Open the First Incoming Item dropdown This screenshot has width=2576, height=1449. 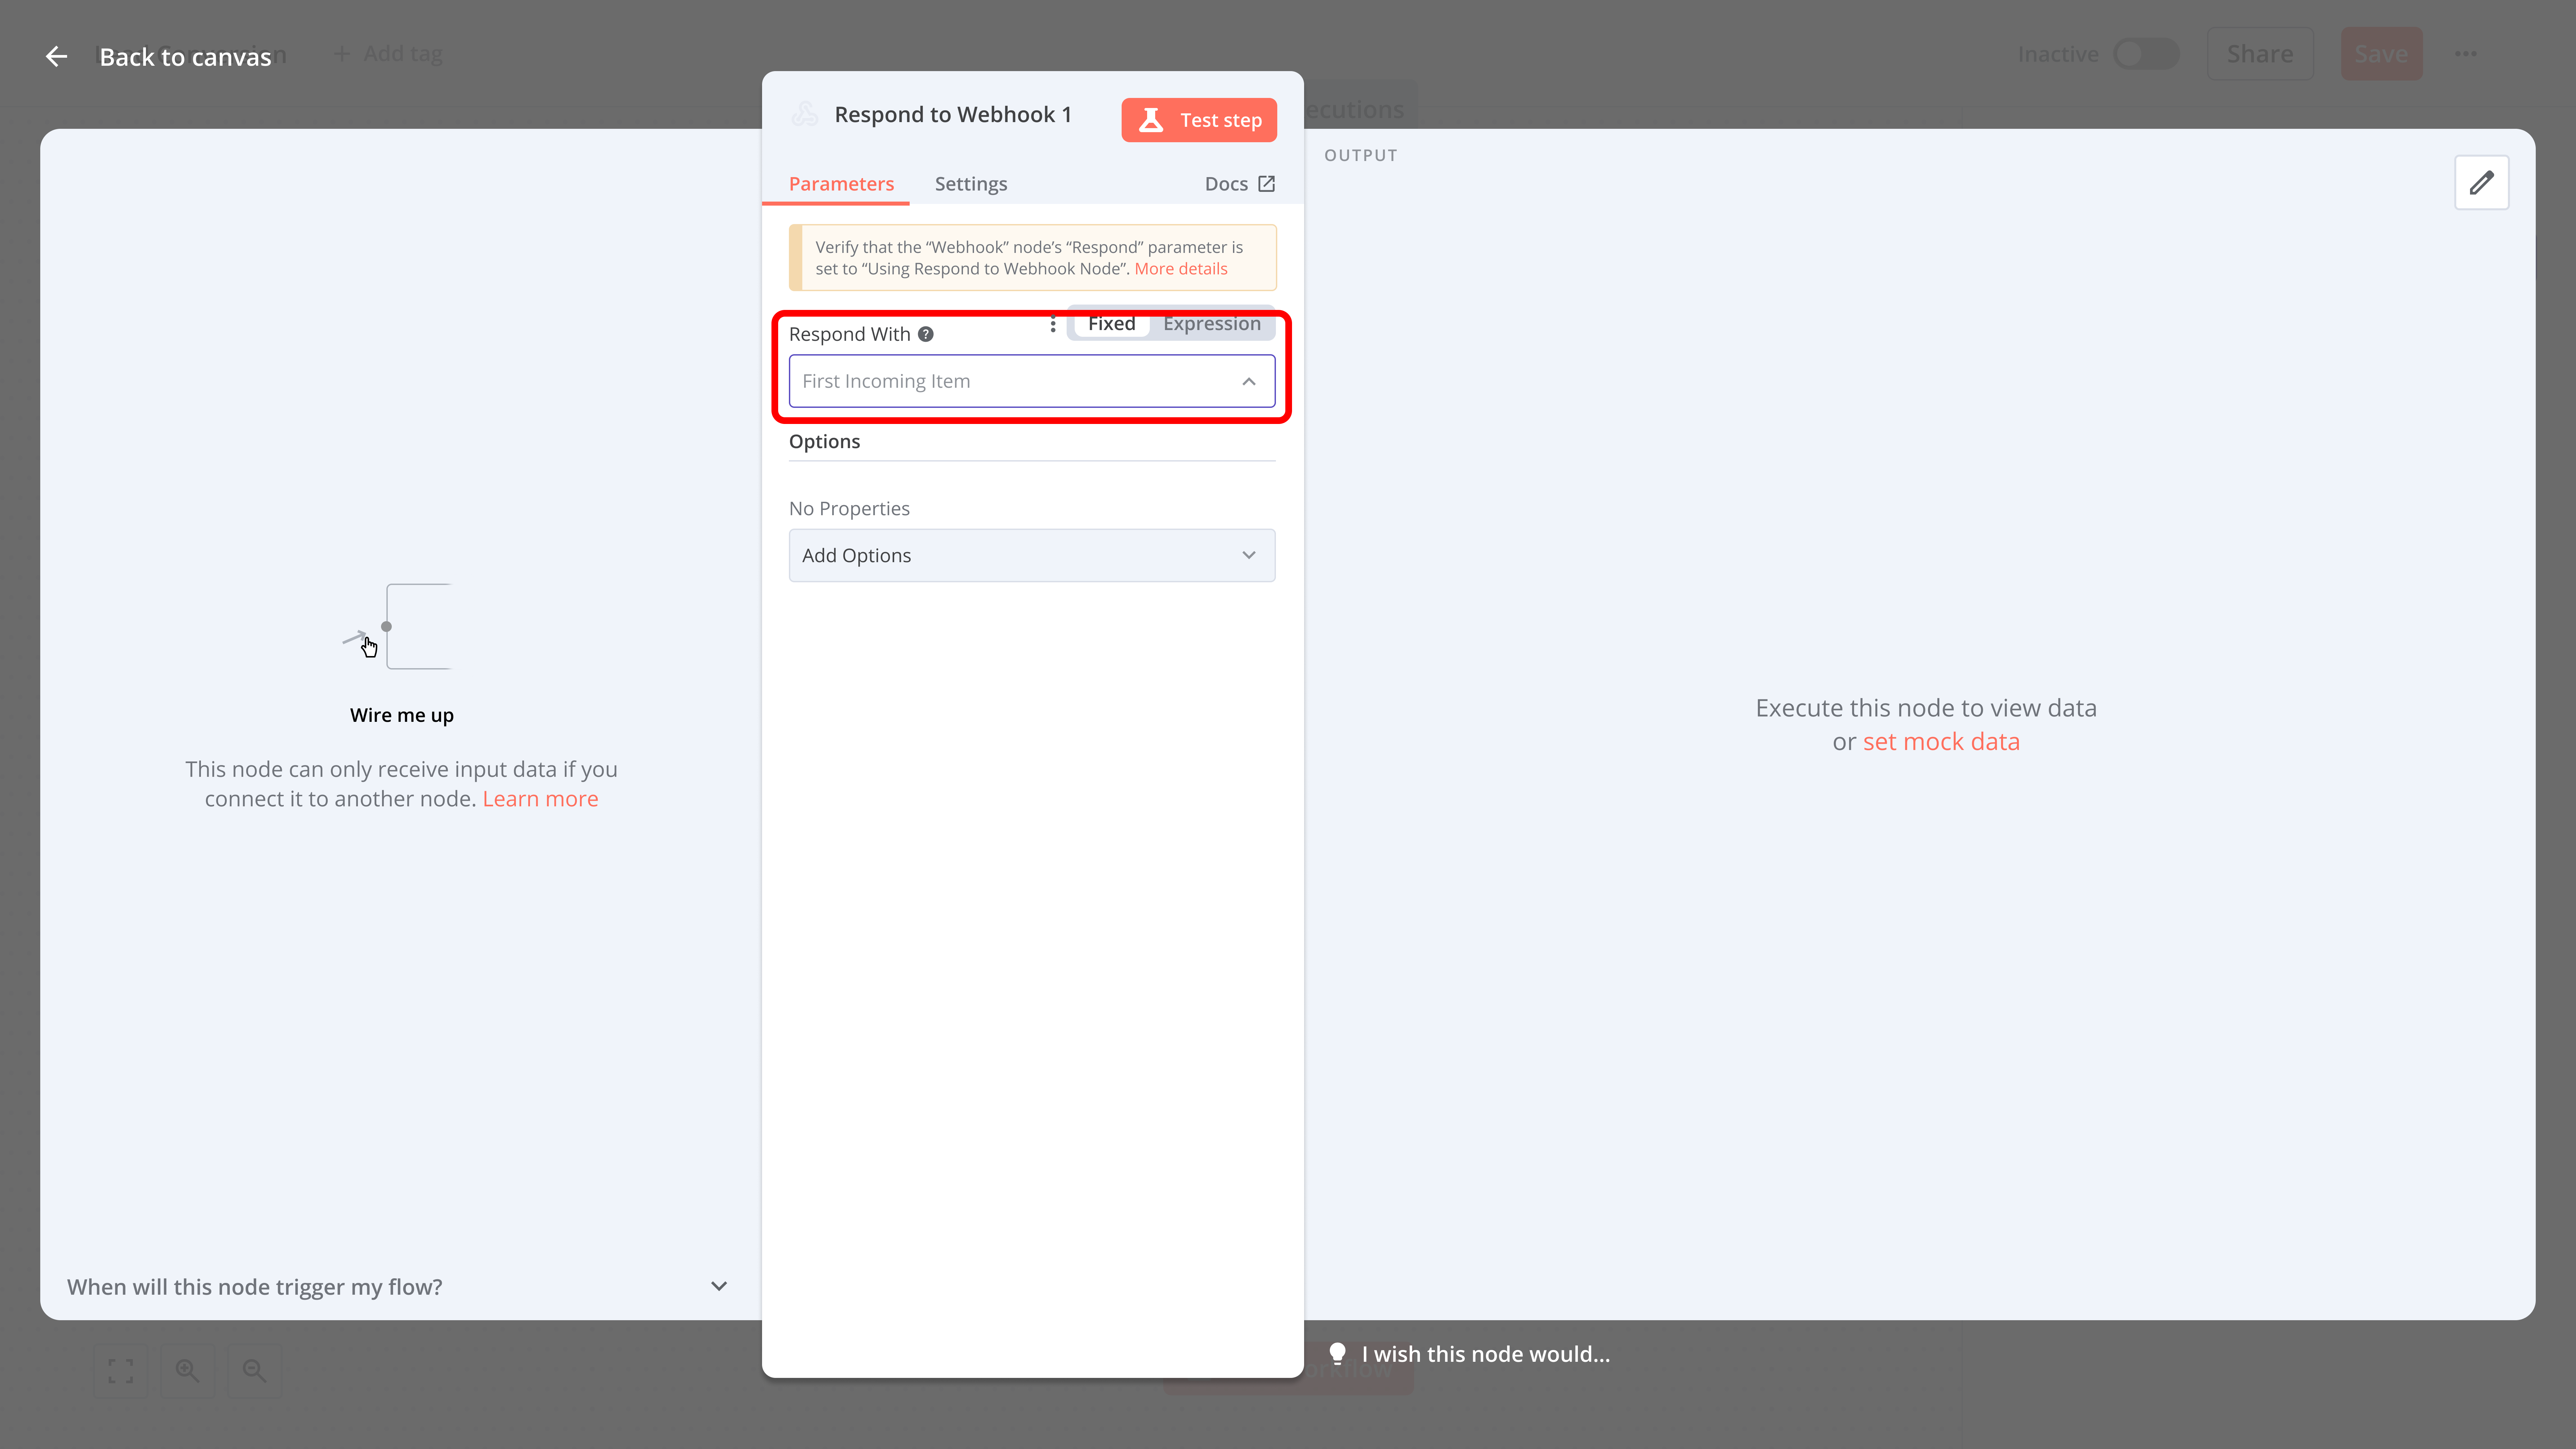pyautogui.click(x=1032, y=381)
